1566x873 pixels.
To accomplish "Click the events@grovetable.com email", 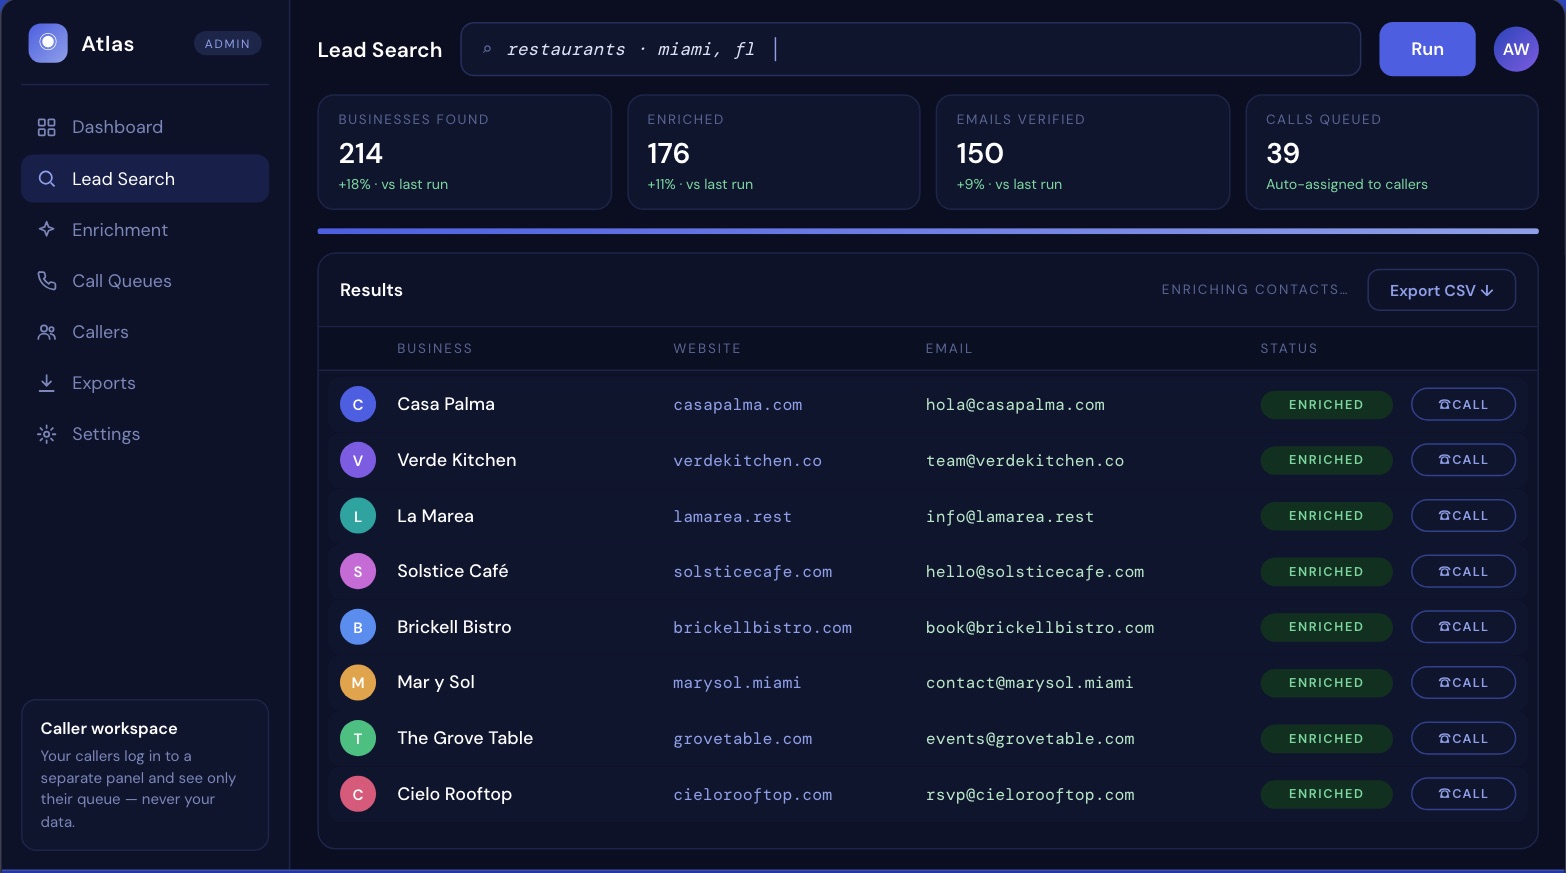I will (x=1030, y=739).
